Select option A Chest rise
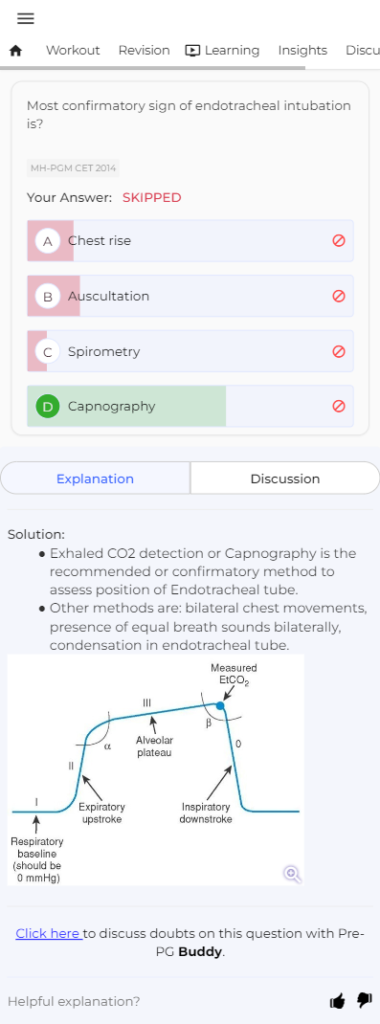 (x=190, y=241)
